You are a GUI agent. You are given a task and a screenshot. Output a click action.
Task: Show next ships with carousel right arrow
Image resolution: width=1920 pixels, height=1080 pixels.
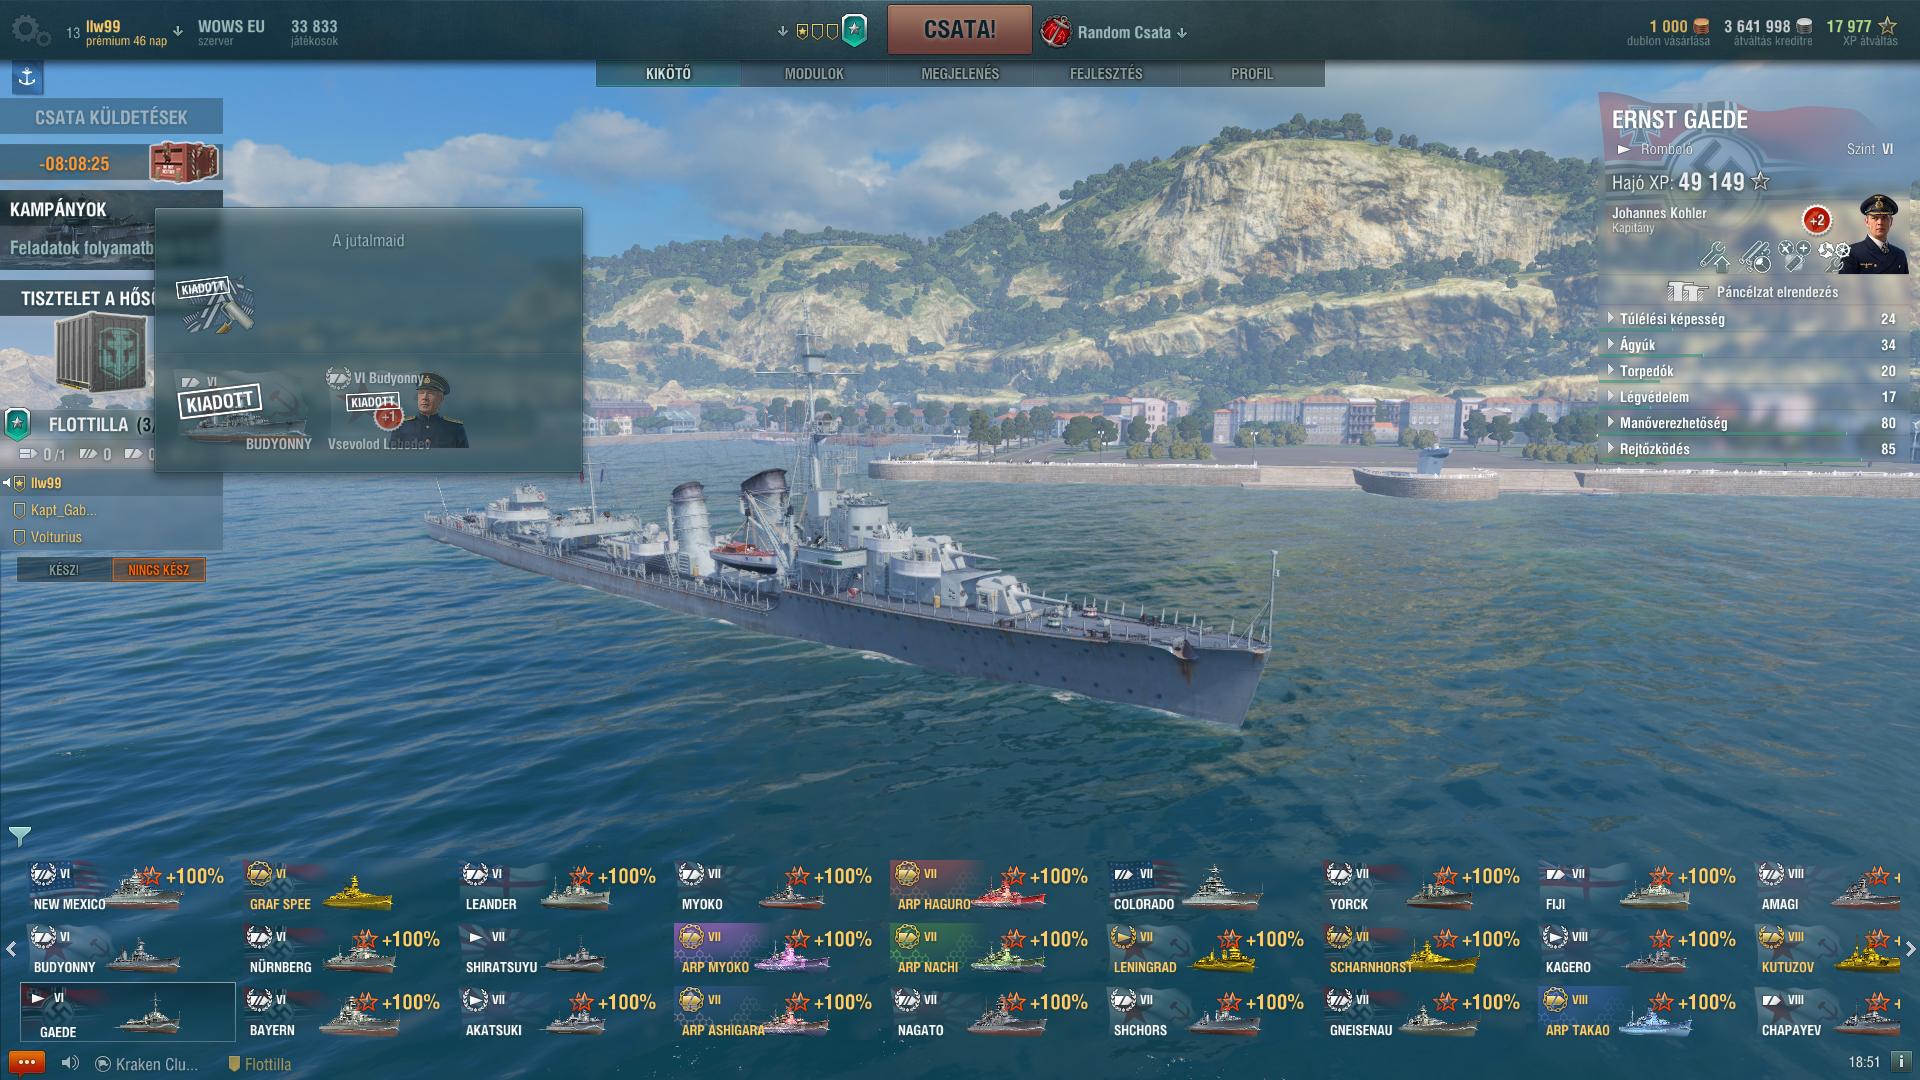click(1910, 949)
